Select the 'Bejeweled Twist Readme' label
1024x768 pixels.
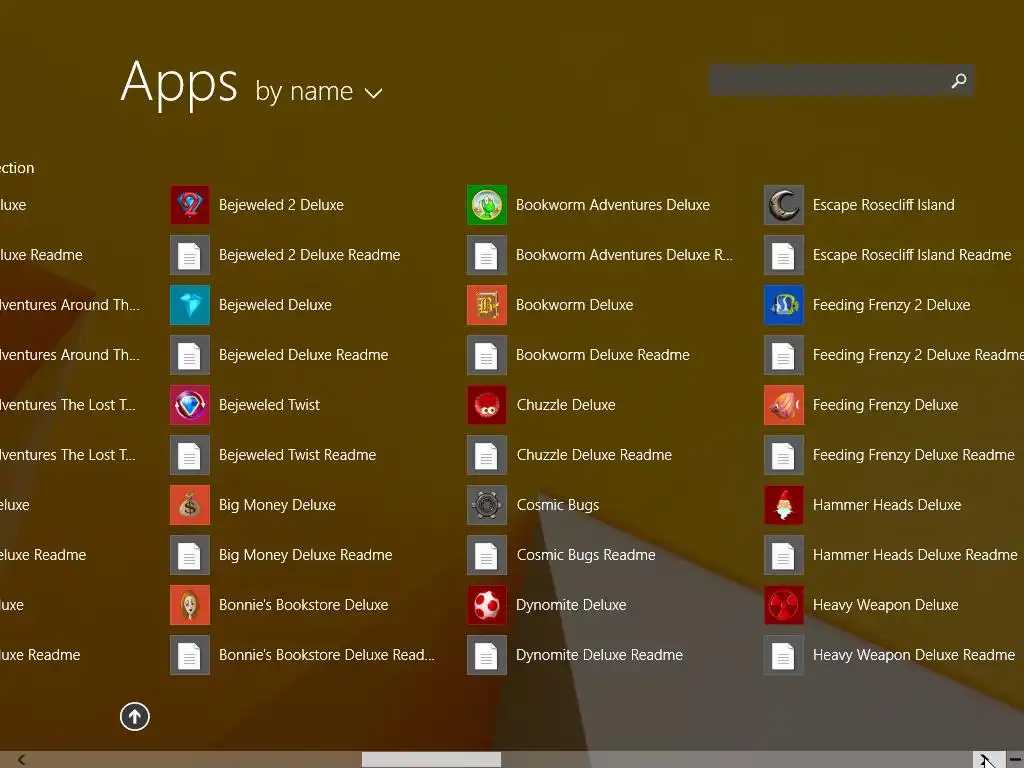[297, 455]
